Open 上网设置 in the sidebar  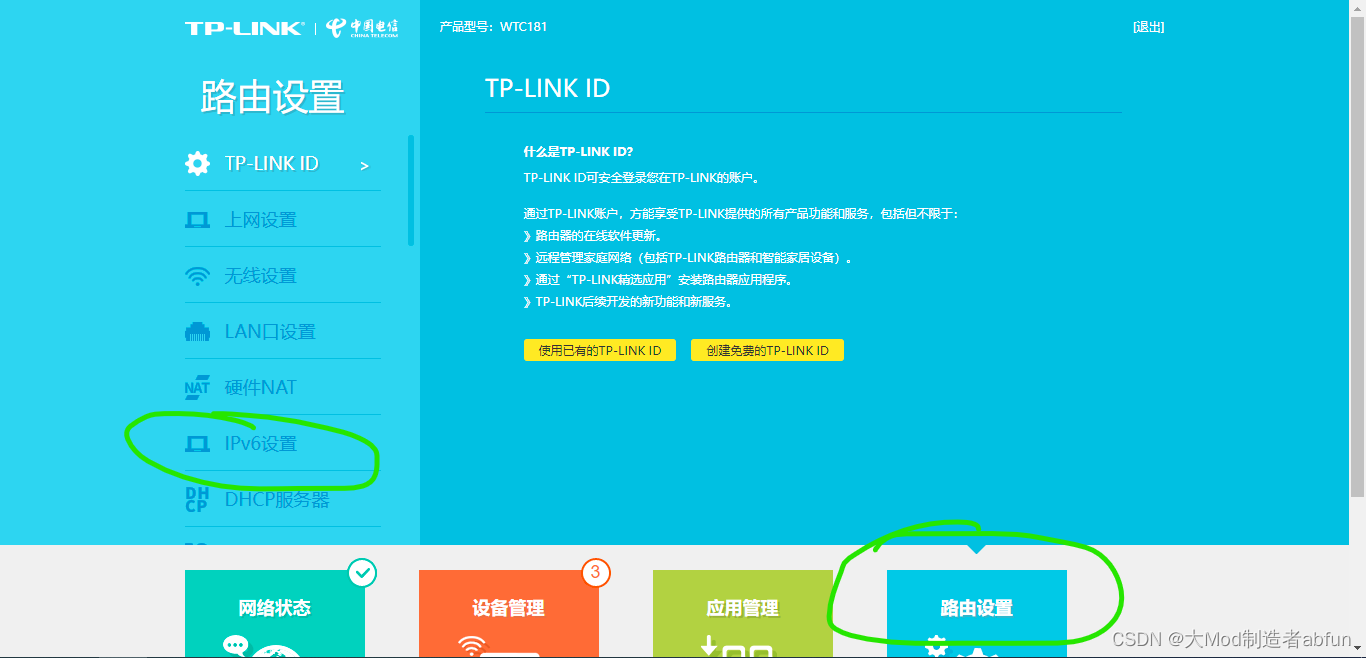click(283, 220)
